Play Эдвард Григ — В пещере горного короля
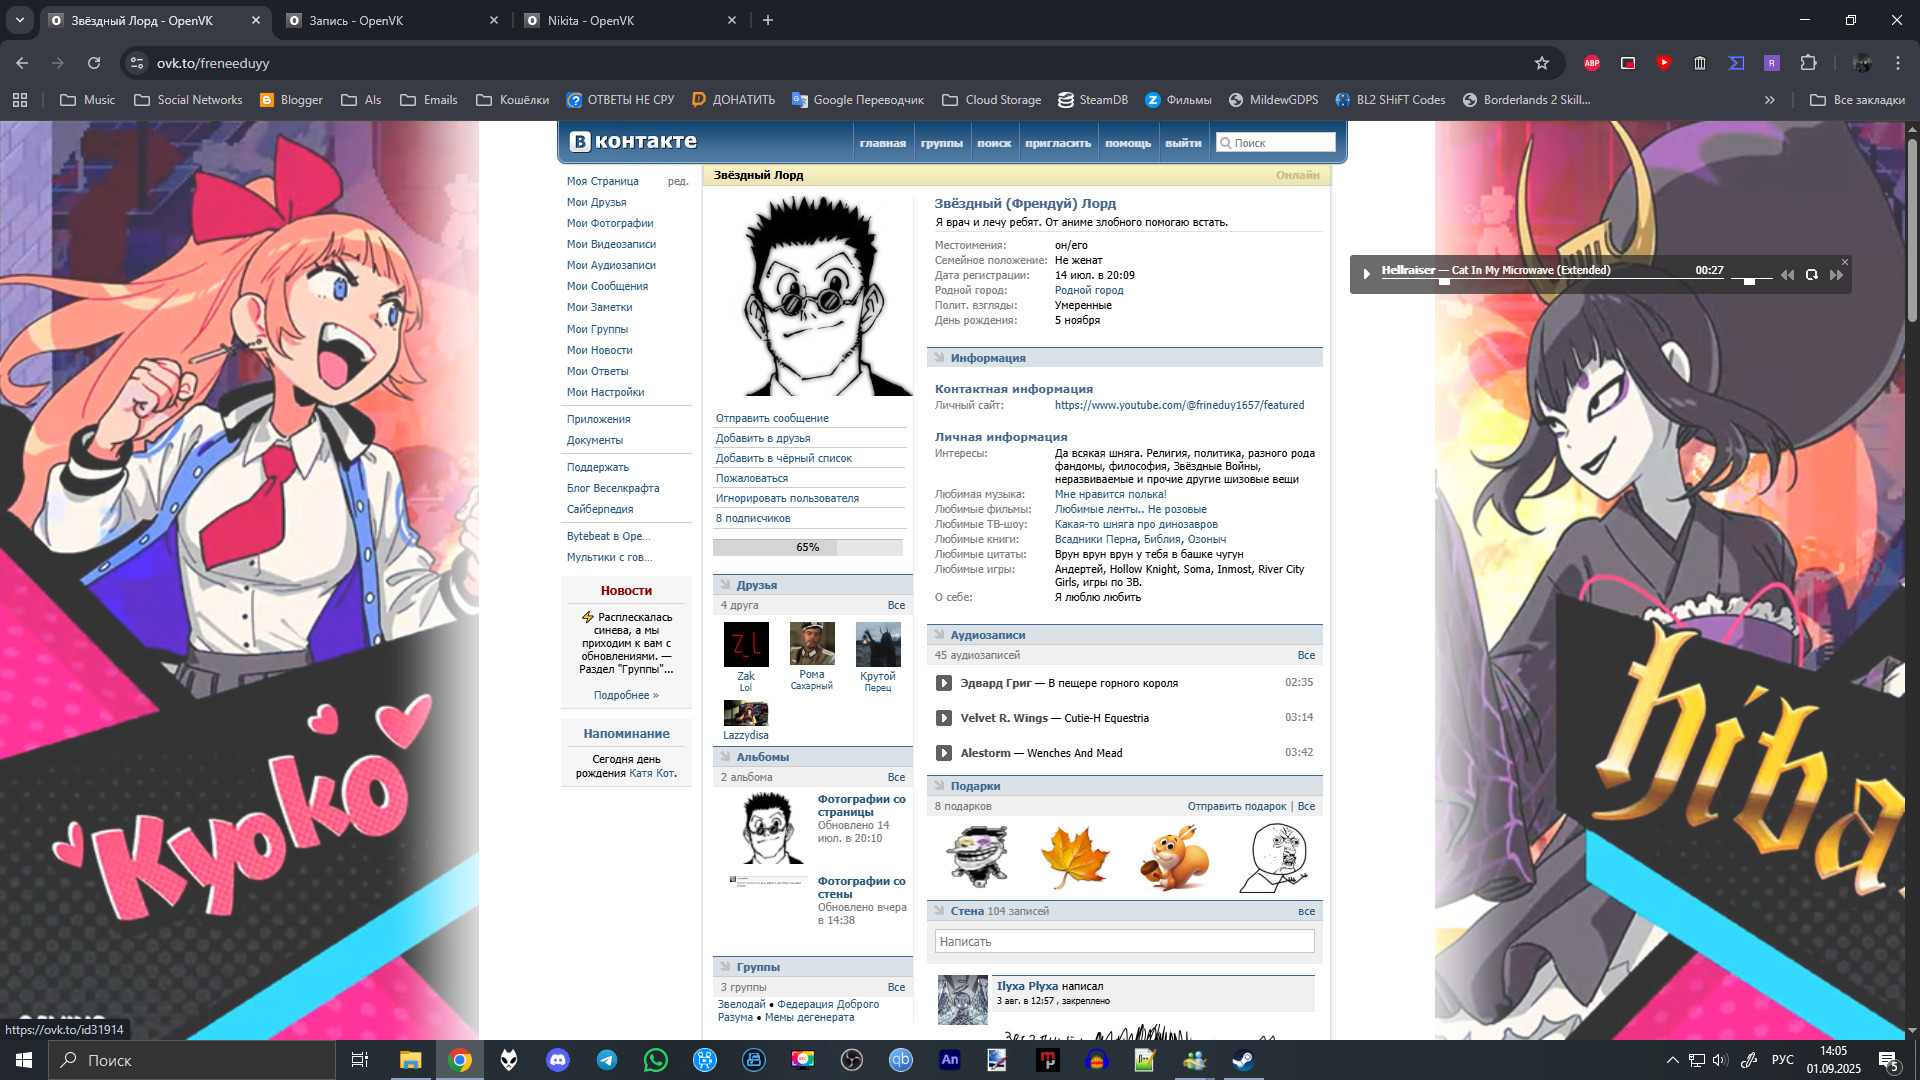This screenshot has height=1080, width=1920. 943,683
